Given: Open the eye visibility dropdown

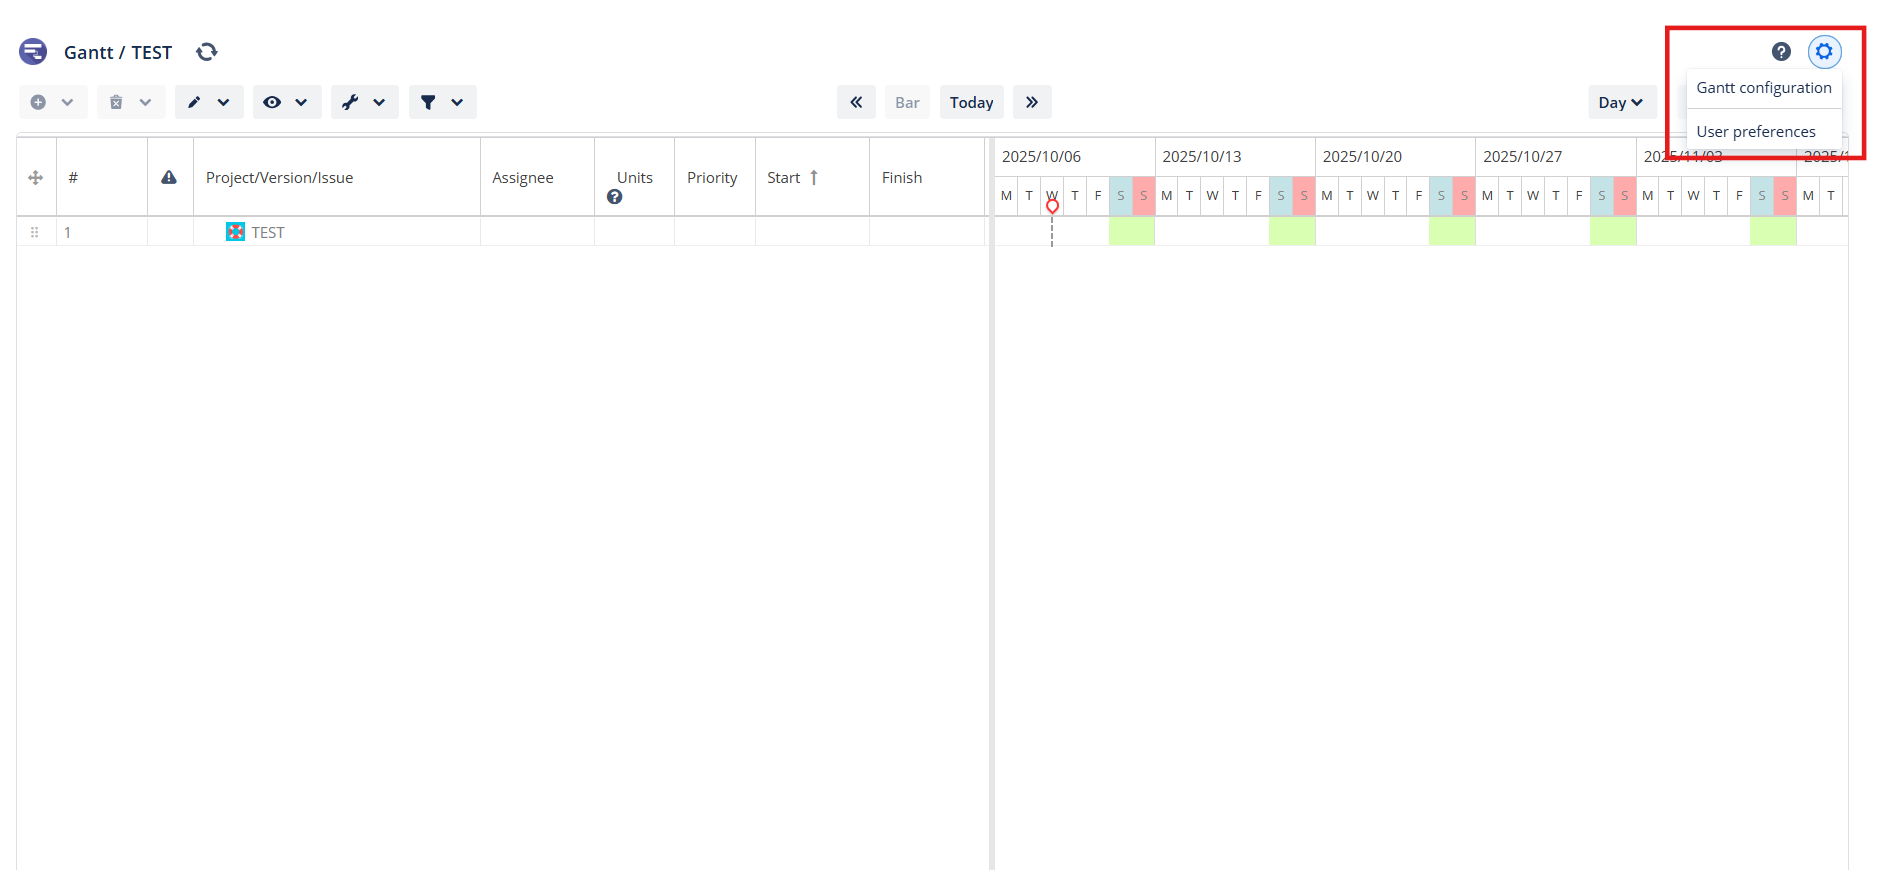Looking at the screenshot, I should click(x=286, y=102).
